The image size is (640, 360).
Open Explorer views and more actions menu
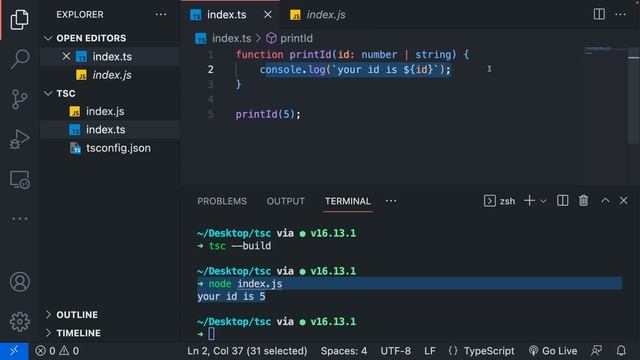pos(161,14)
